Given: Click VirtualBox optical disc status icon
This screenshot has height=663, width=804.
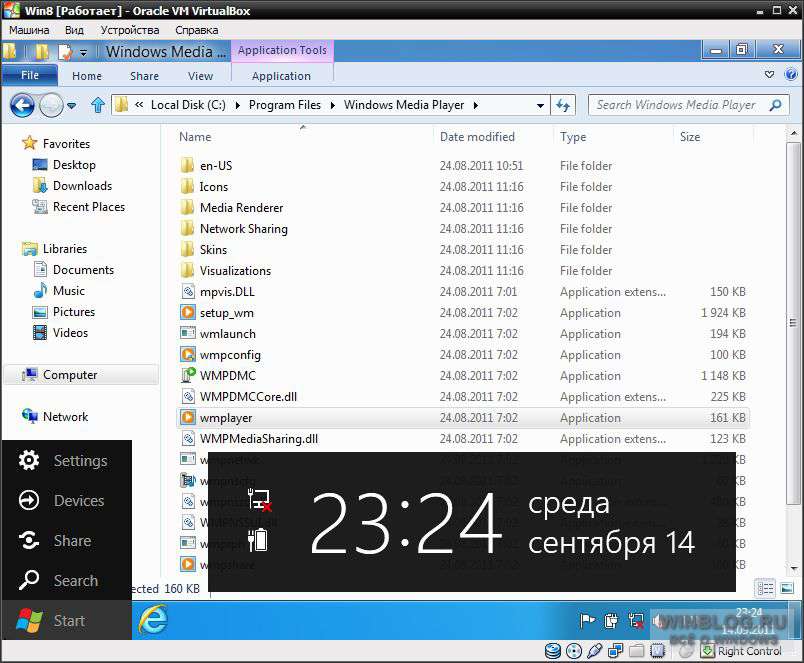Looking at the screenshot, I should coord(574,651).
